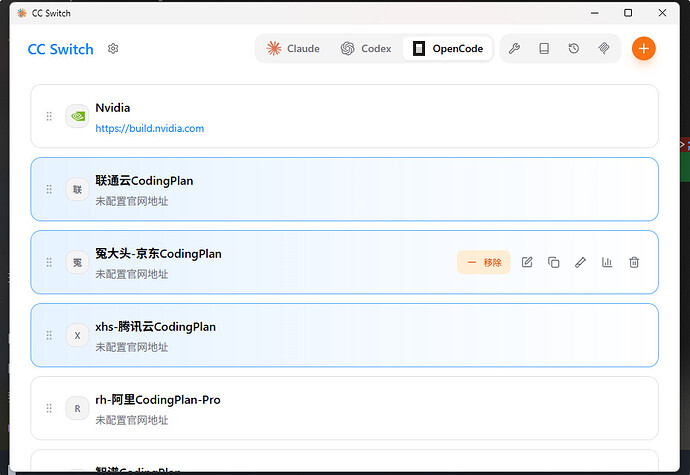Click the CC Switch blue title

pyautogui.click(x=60, y=49)
